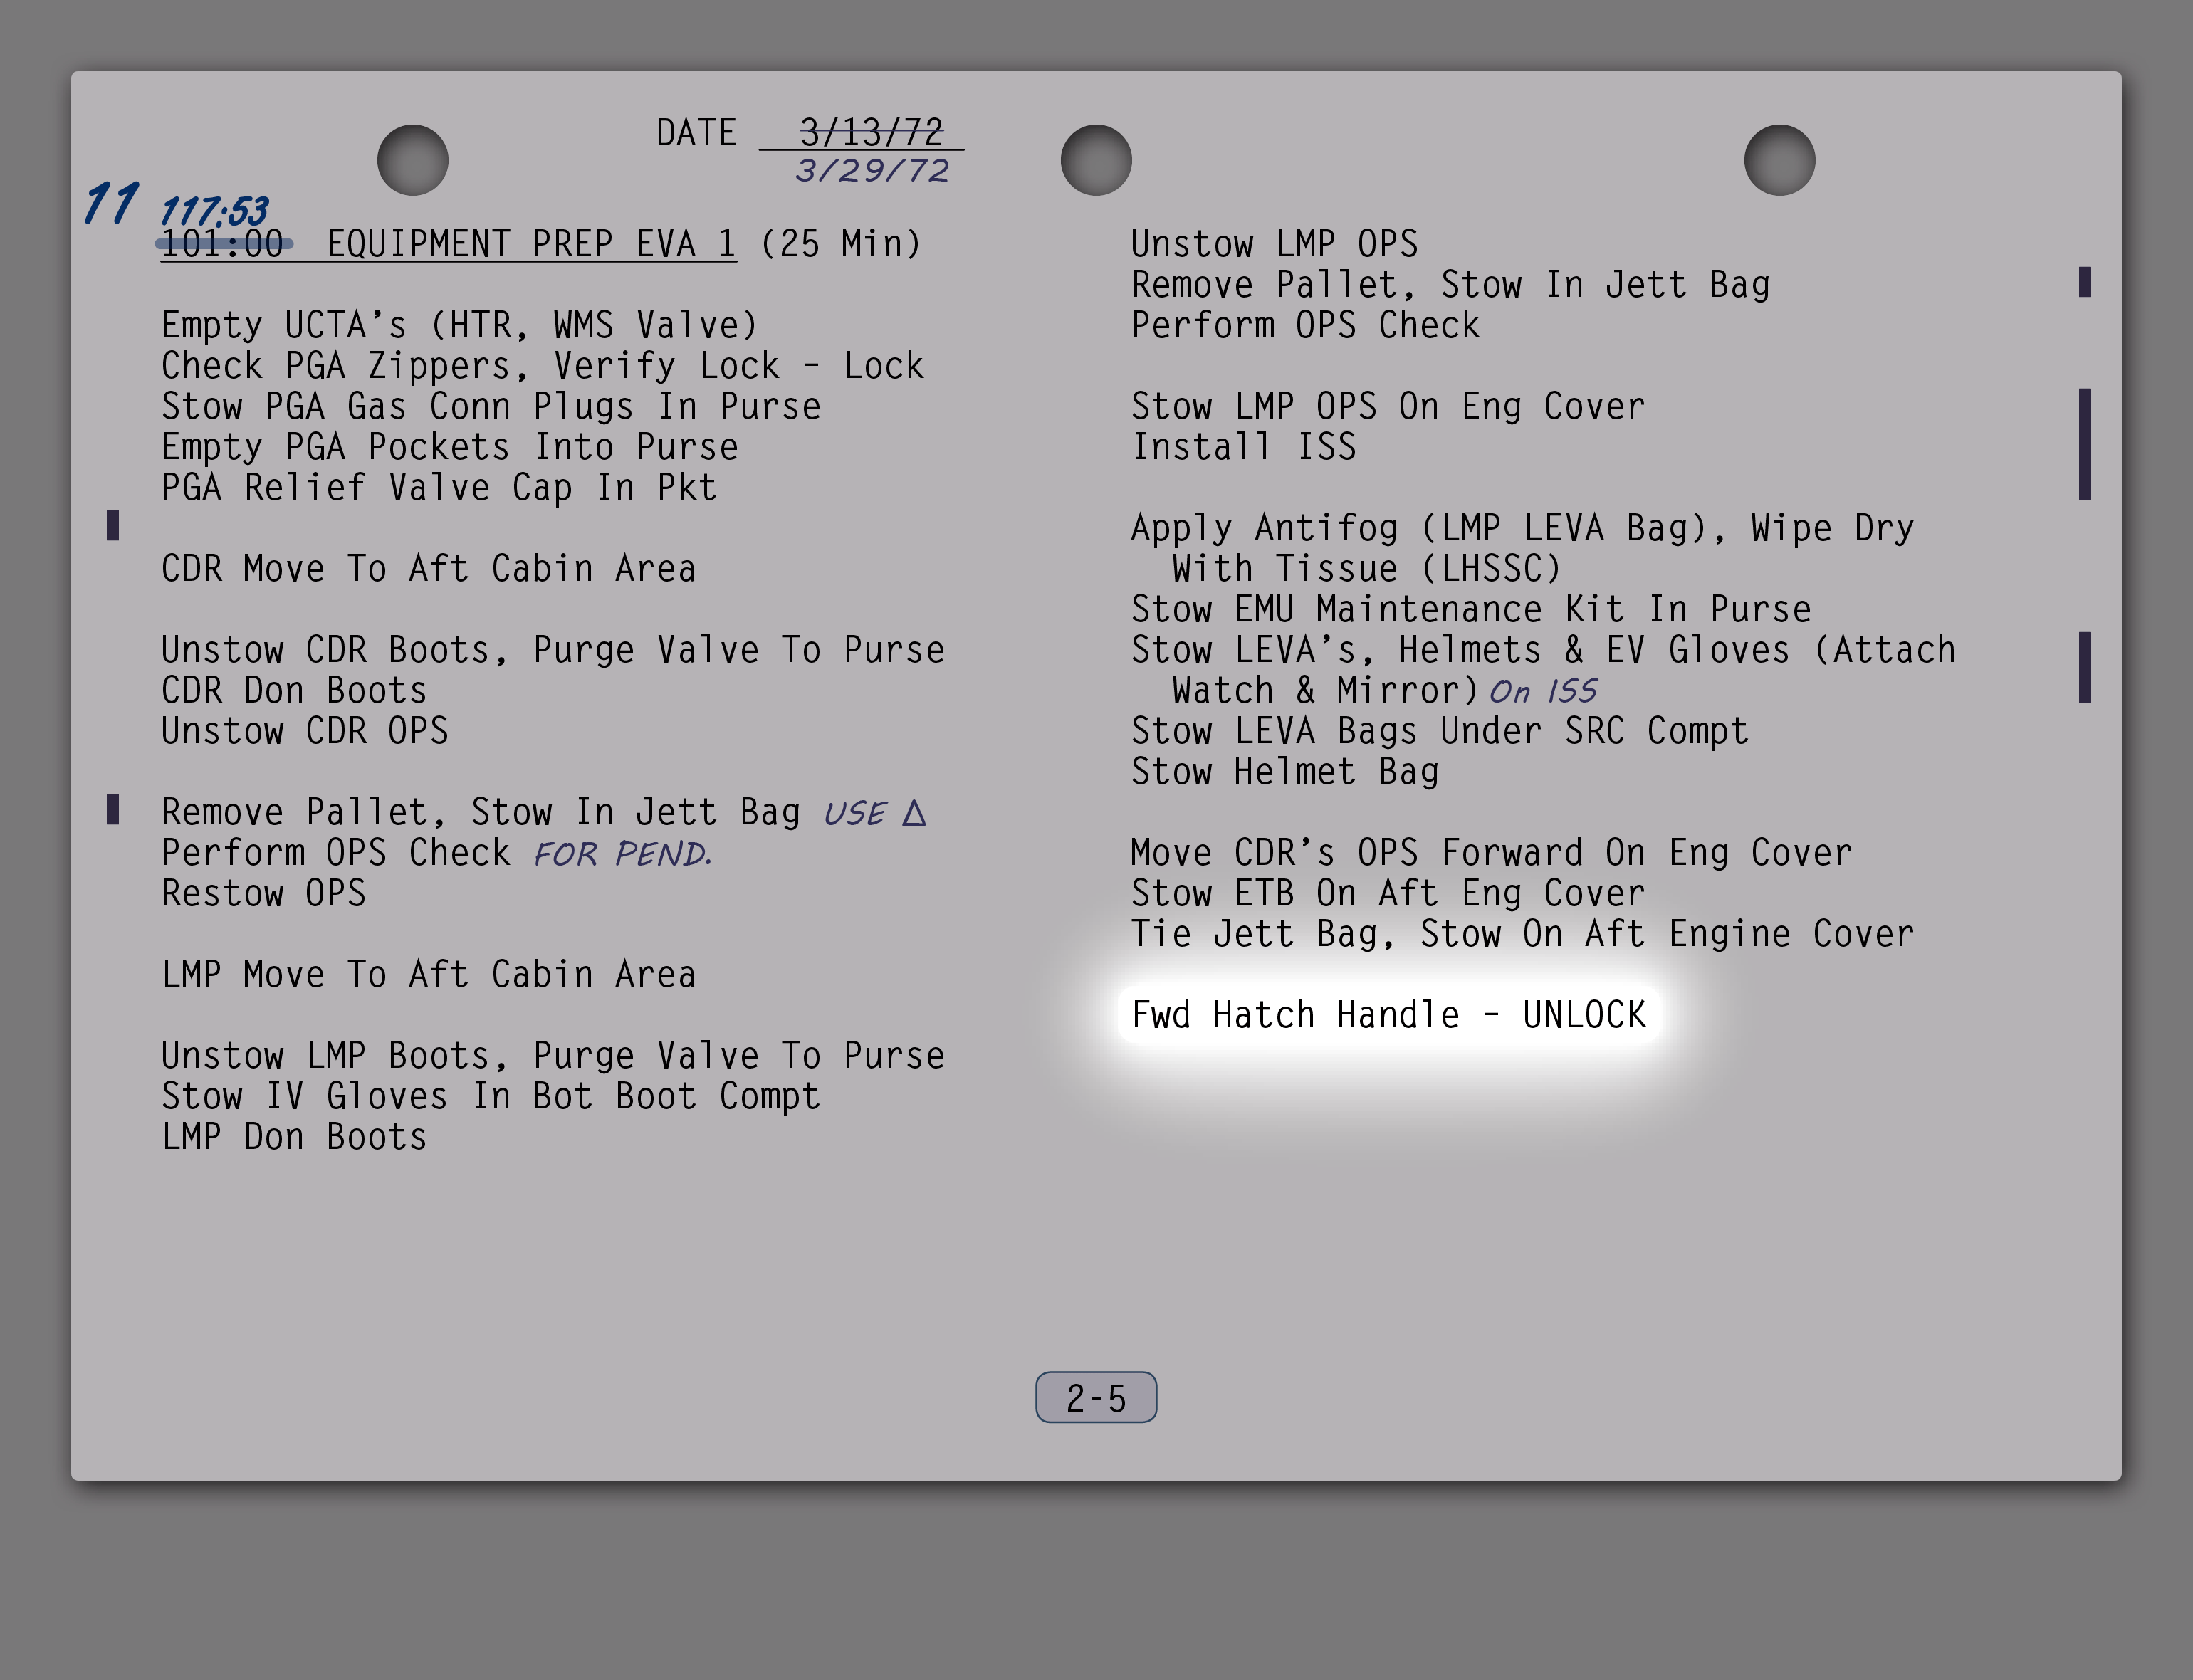Image resolution: width=2193 pixels, height=1680 pixels.
Task: Click change bar beside Stow LEVA's line
Action: pyautogui.click(x=2085, y=667)
